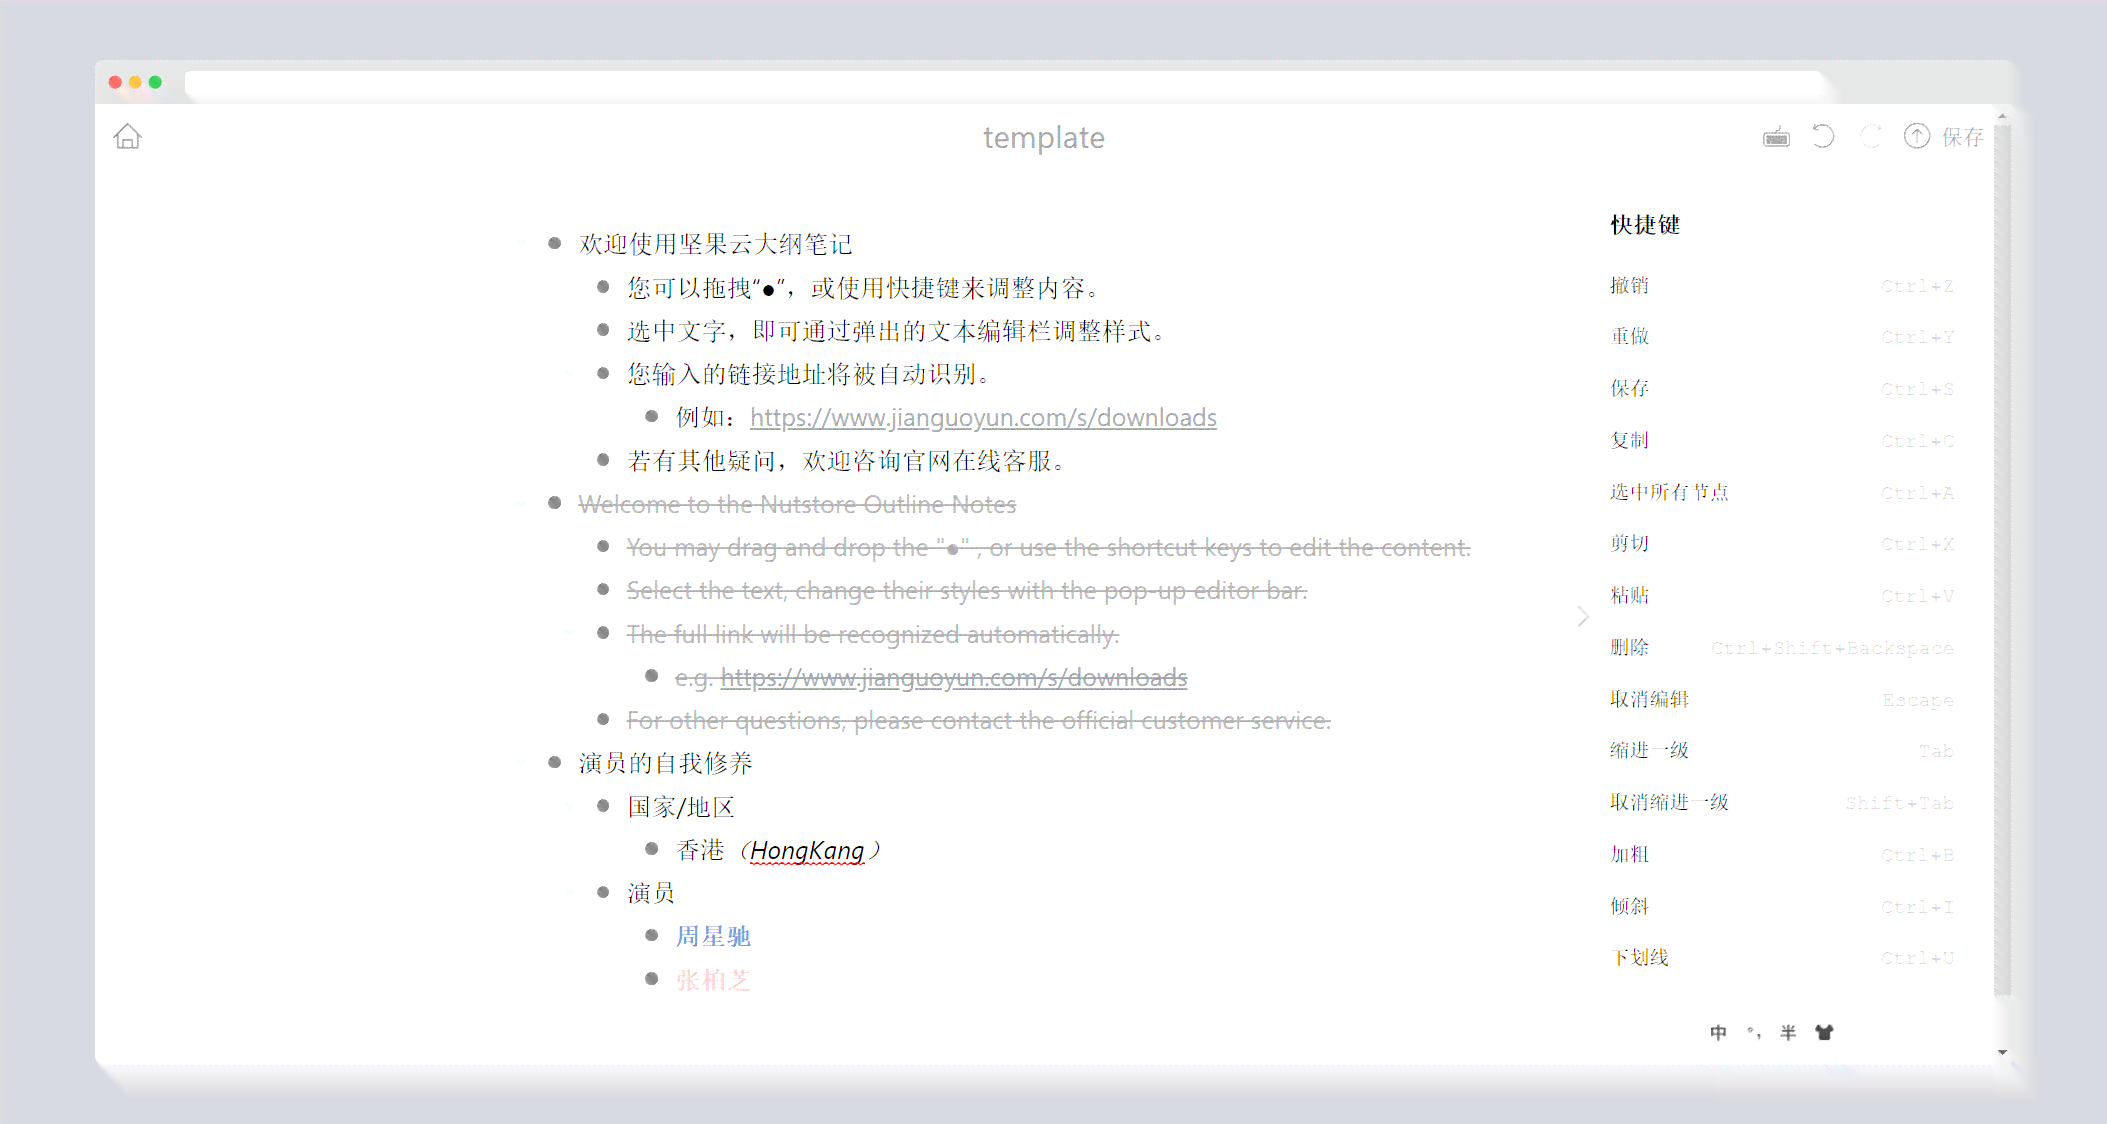Click the vertical scrollbar up arrow
The width and height of the screenshot is (2107, 1124).
point(2002,116)
